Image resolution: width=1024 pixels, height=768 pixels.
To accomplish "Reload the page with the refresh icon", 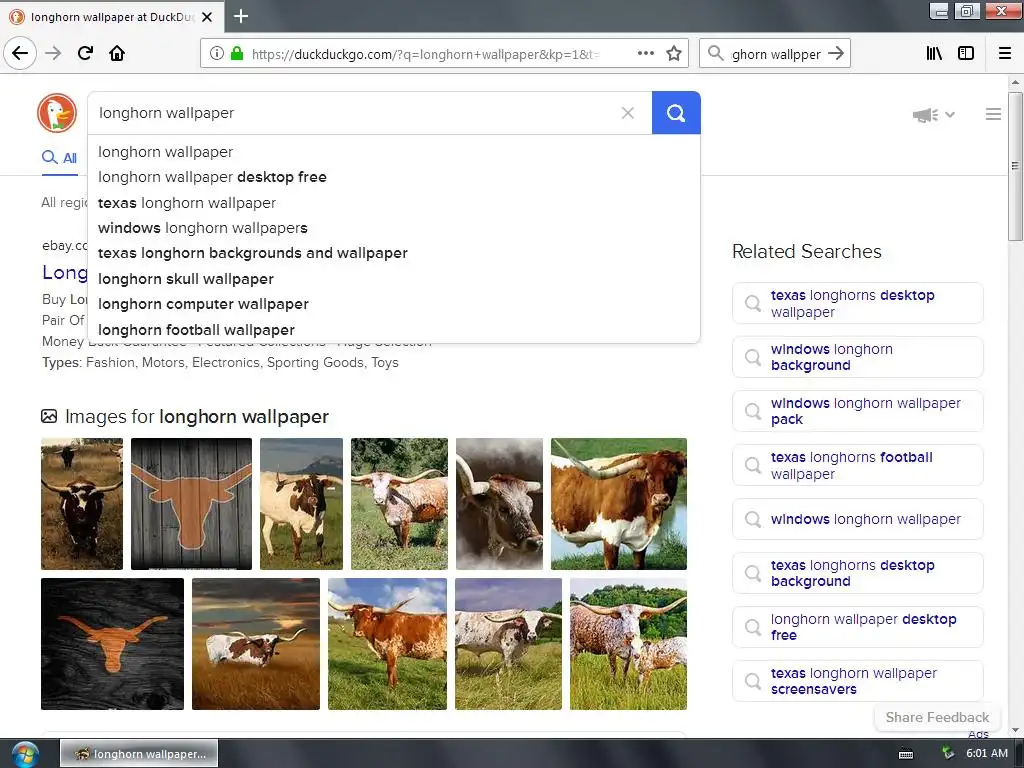I will pos(85,53).
